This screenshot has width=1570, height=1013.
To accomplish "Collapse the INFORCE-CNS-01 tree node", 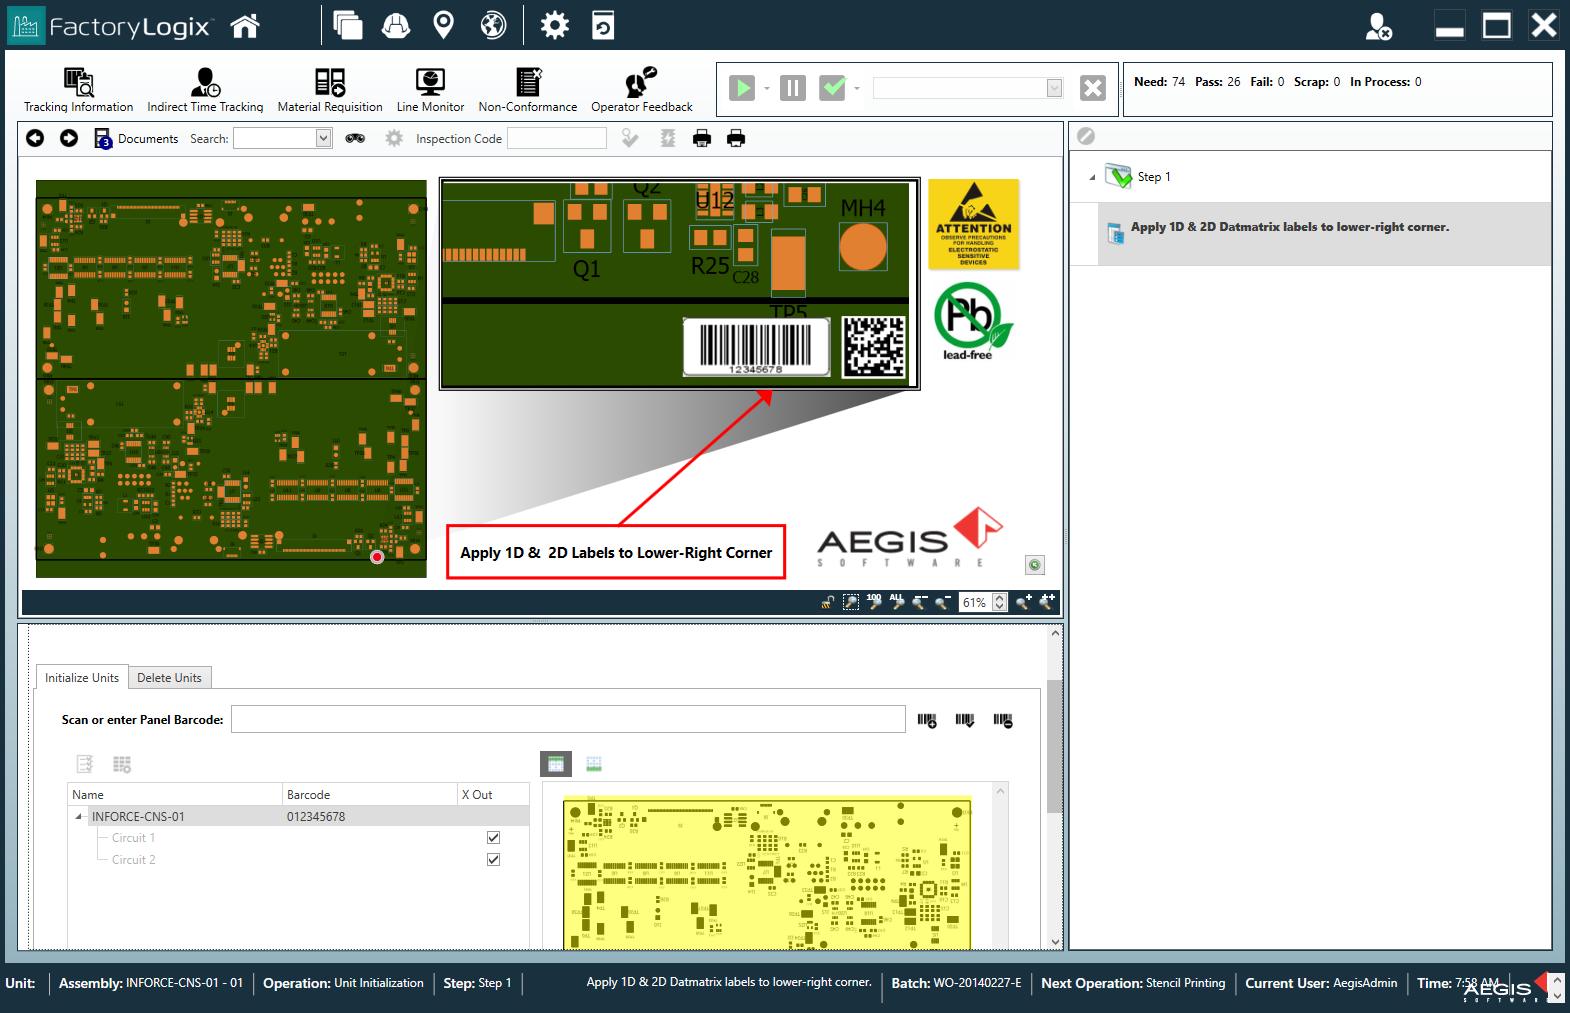I will (79, 817).
